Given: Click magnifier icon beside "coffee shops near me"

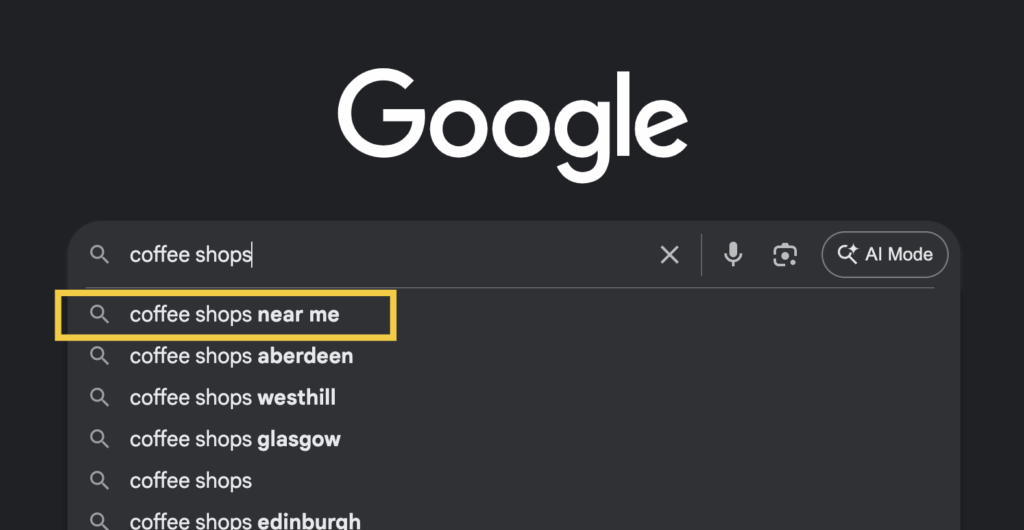Looking at the screenshot, I should [99, 314].
